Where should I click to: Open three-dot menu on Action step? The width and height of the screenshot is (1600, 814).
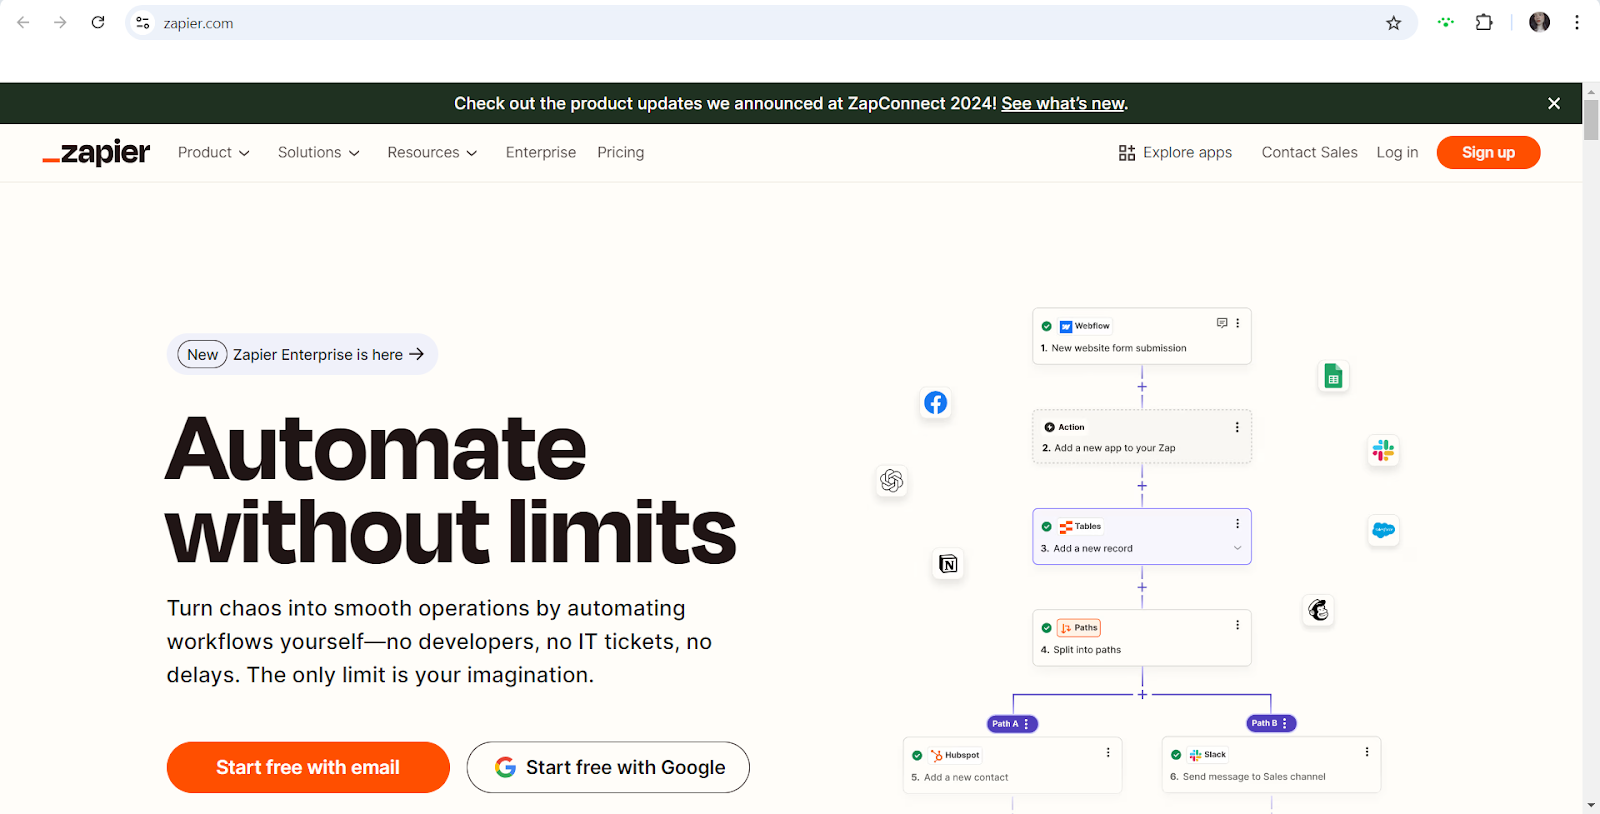pyautogui.click(x=1237, y=427)
